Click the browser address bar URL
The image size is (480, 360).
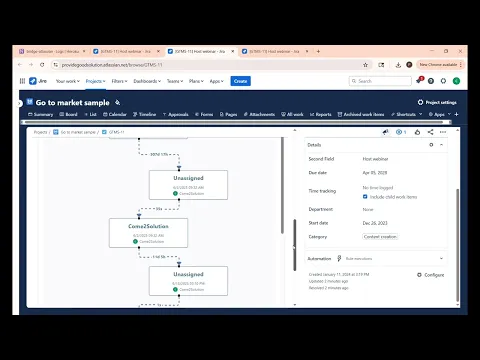tap(112, 65)
